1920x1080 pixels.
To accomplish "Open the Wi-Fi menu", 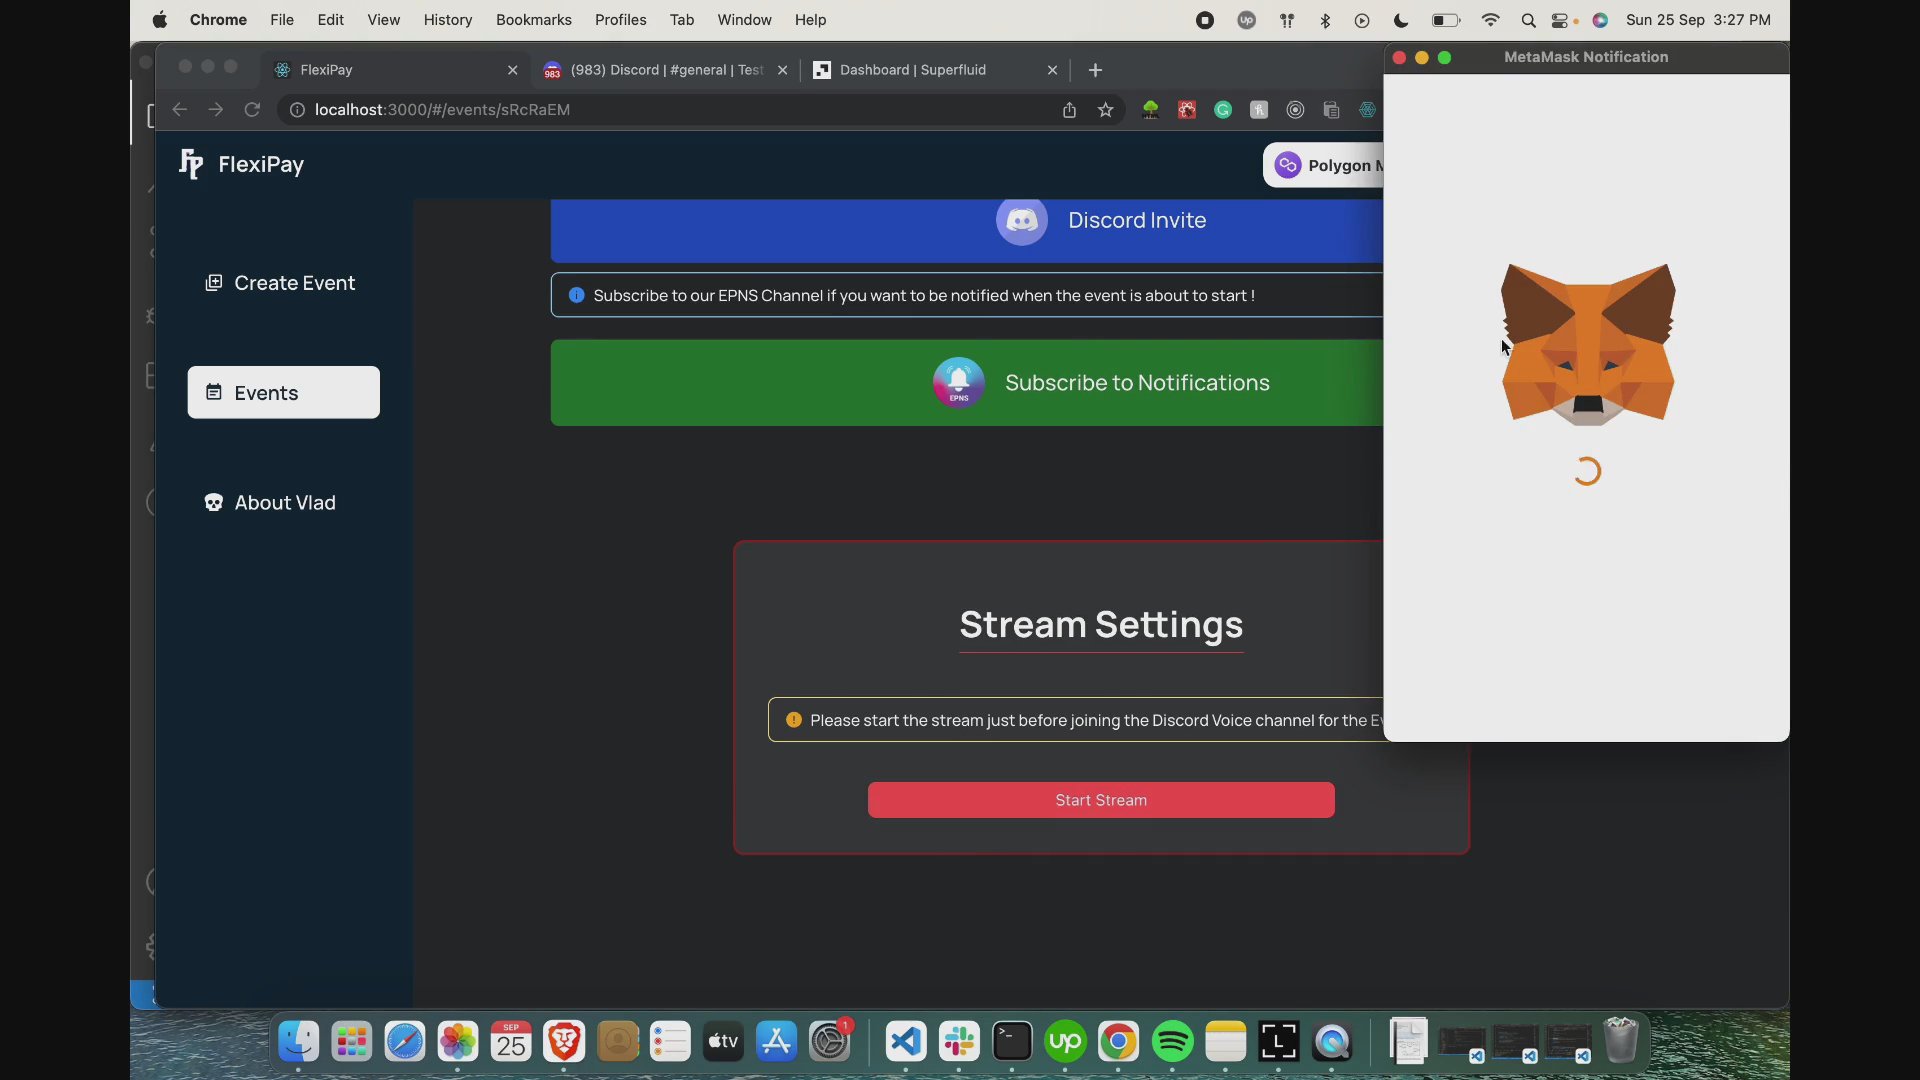I will tap(1490, 20).
